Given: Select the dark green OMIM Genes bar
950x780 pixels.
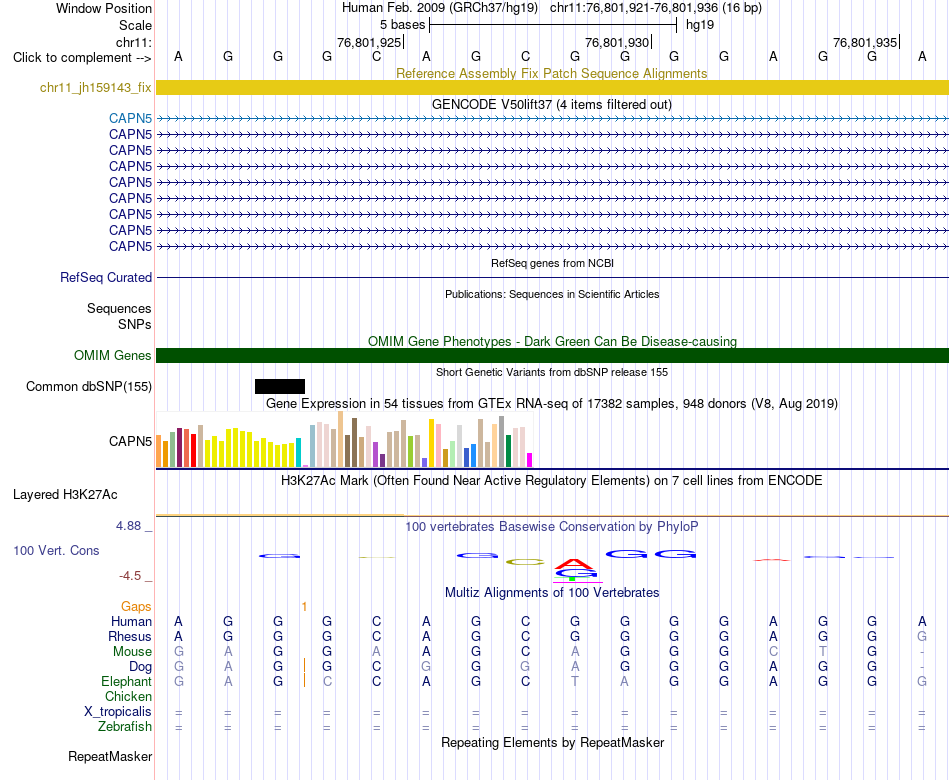Looking at the screenshot, I should [x=552, y=355].
